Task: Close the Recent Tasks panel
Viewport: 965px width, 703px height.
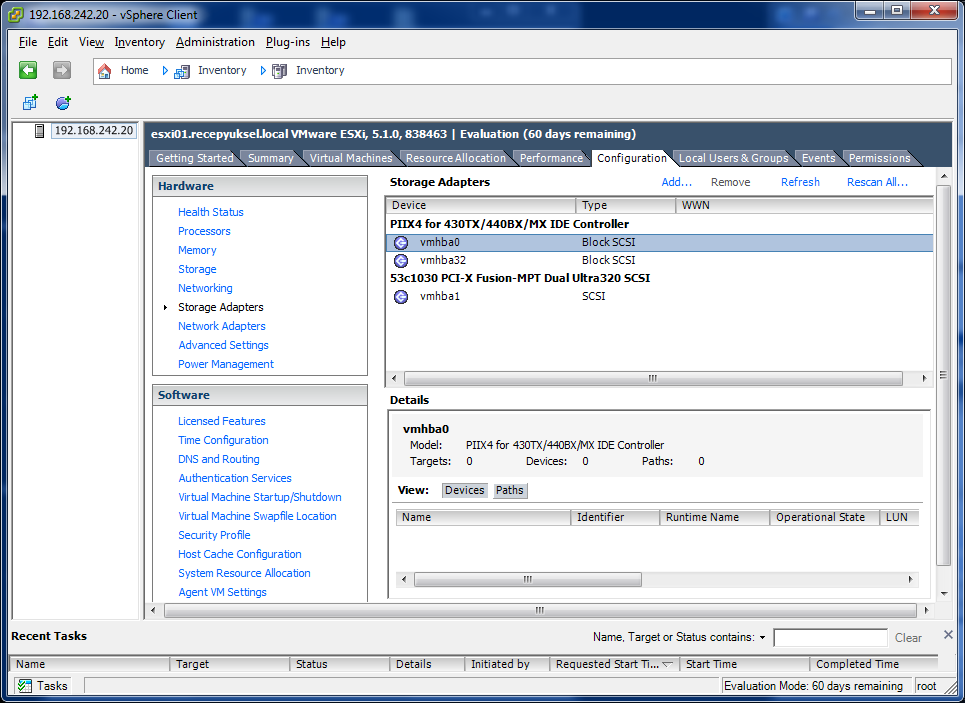Action: pos(948,634)
